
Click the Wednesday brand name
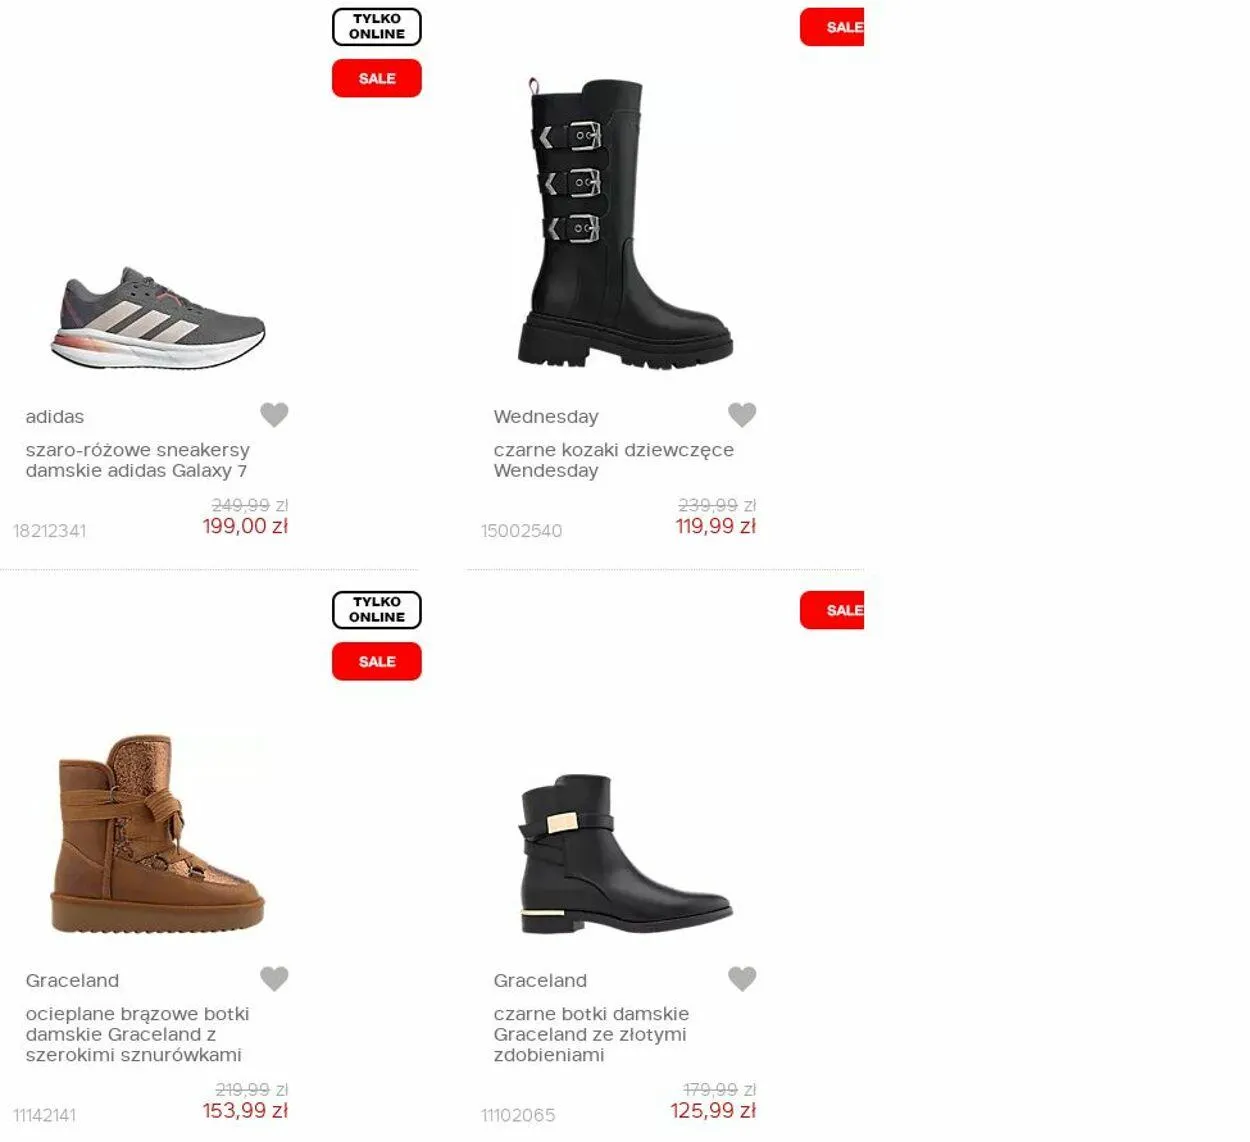(546, 417)
